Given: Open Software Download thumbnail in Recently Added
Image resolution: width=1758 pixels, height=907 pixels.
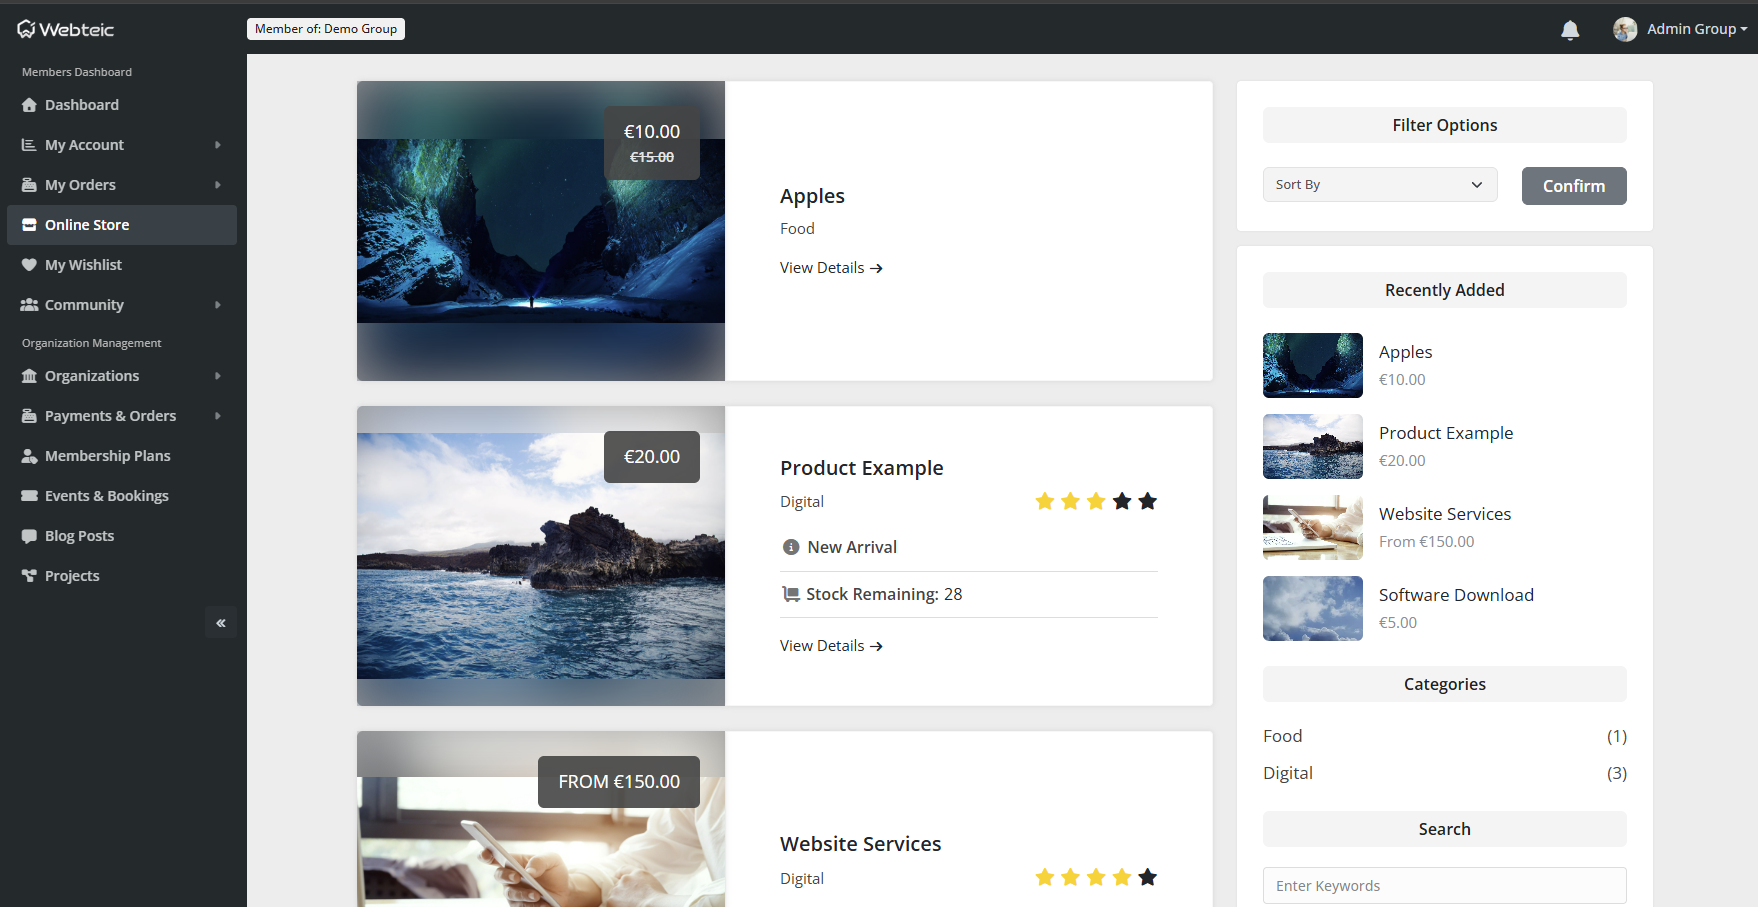Looking at the screenshot, I should 1313,608.
